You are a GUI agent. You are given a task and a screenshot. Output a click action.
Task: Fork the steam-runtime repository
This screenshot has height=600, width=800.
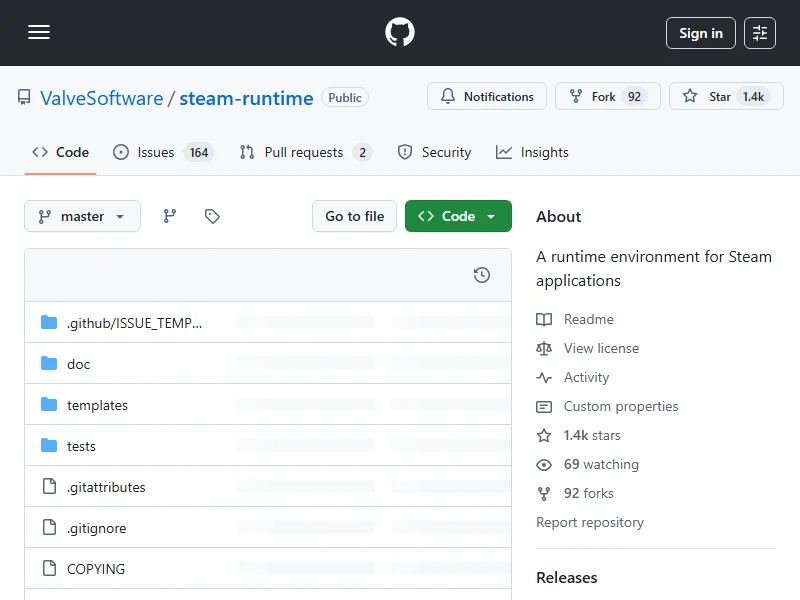(607, 97)
